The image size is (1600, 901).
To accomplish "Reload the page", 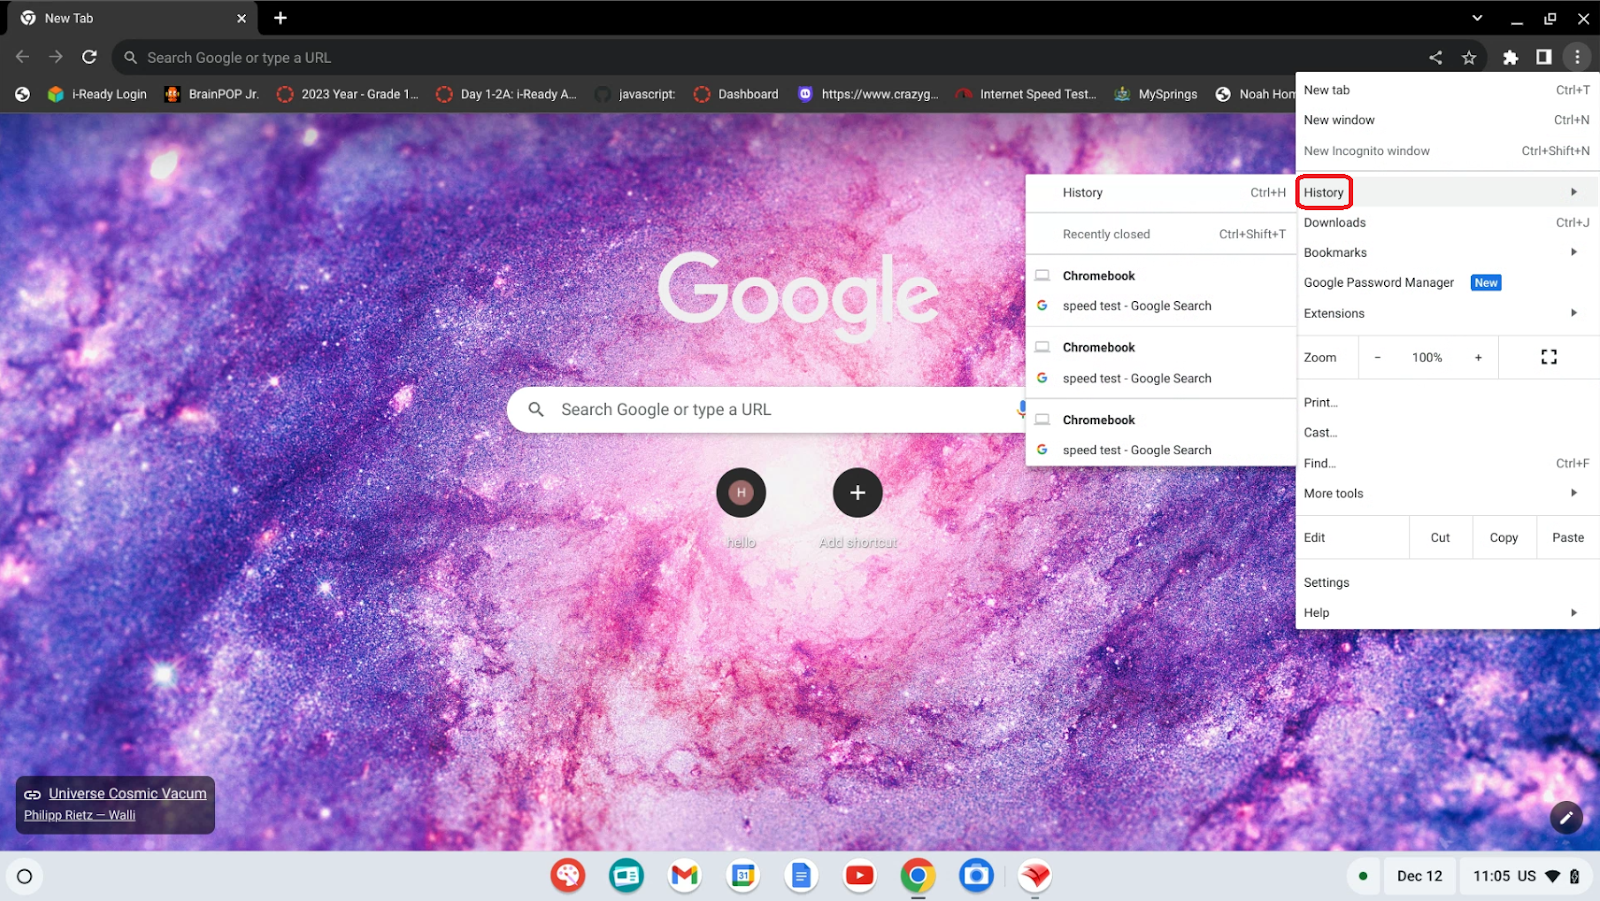I will pyautogui.click(x=89, y=58).
